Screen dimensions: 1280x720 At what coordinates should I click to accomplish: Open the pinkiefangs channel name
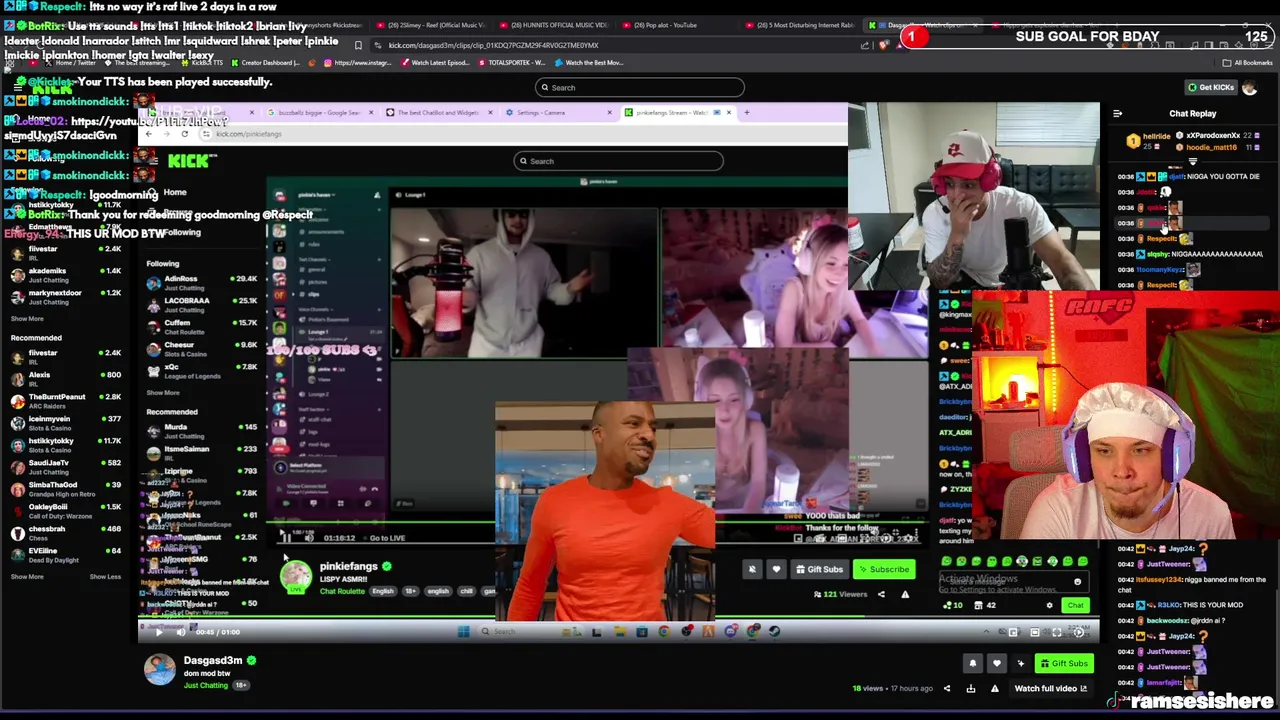point(348,566)
